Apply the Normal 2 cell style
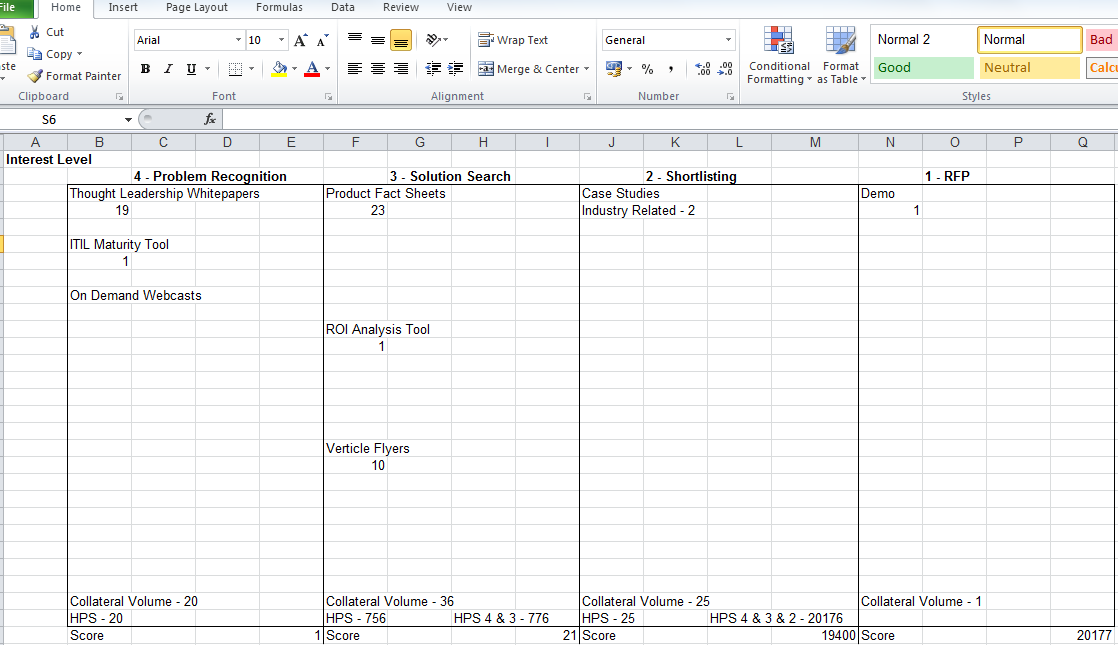Image resolution: width=1118 pixels, height=645 pixels. (x=923, y=40)
